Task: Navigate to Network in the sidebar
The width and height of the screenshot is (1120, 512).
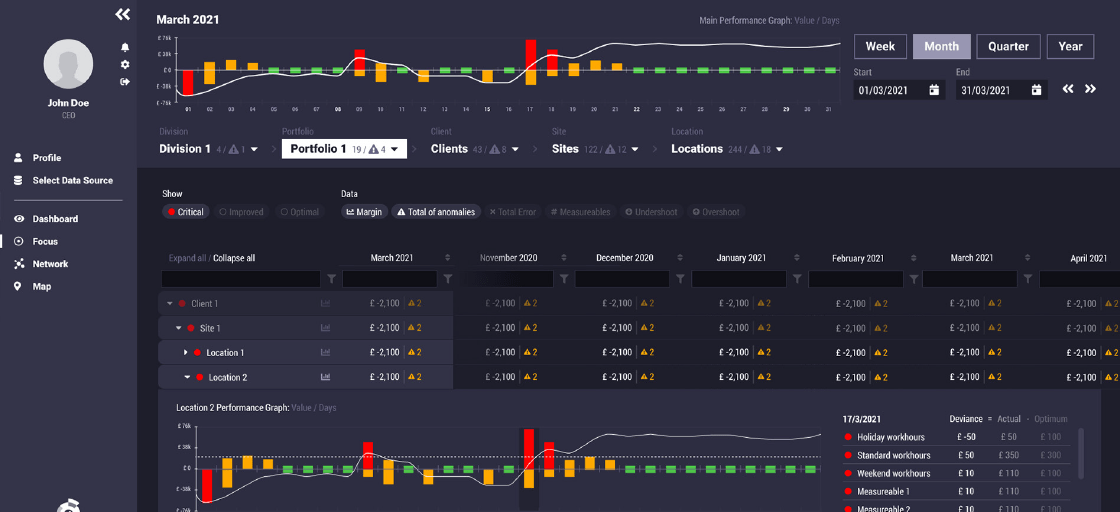Action: (50, 264)
